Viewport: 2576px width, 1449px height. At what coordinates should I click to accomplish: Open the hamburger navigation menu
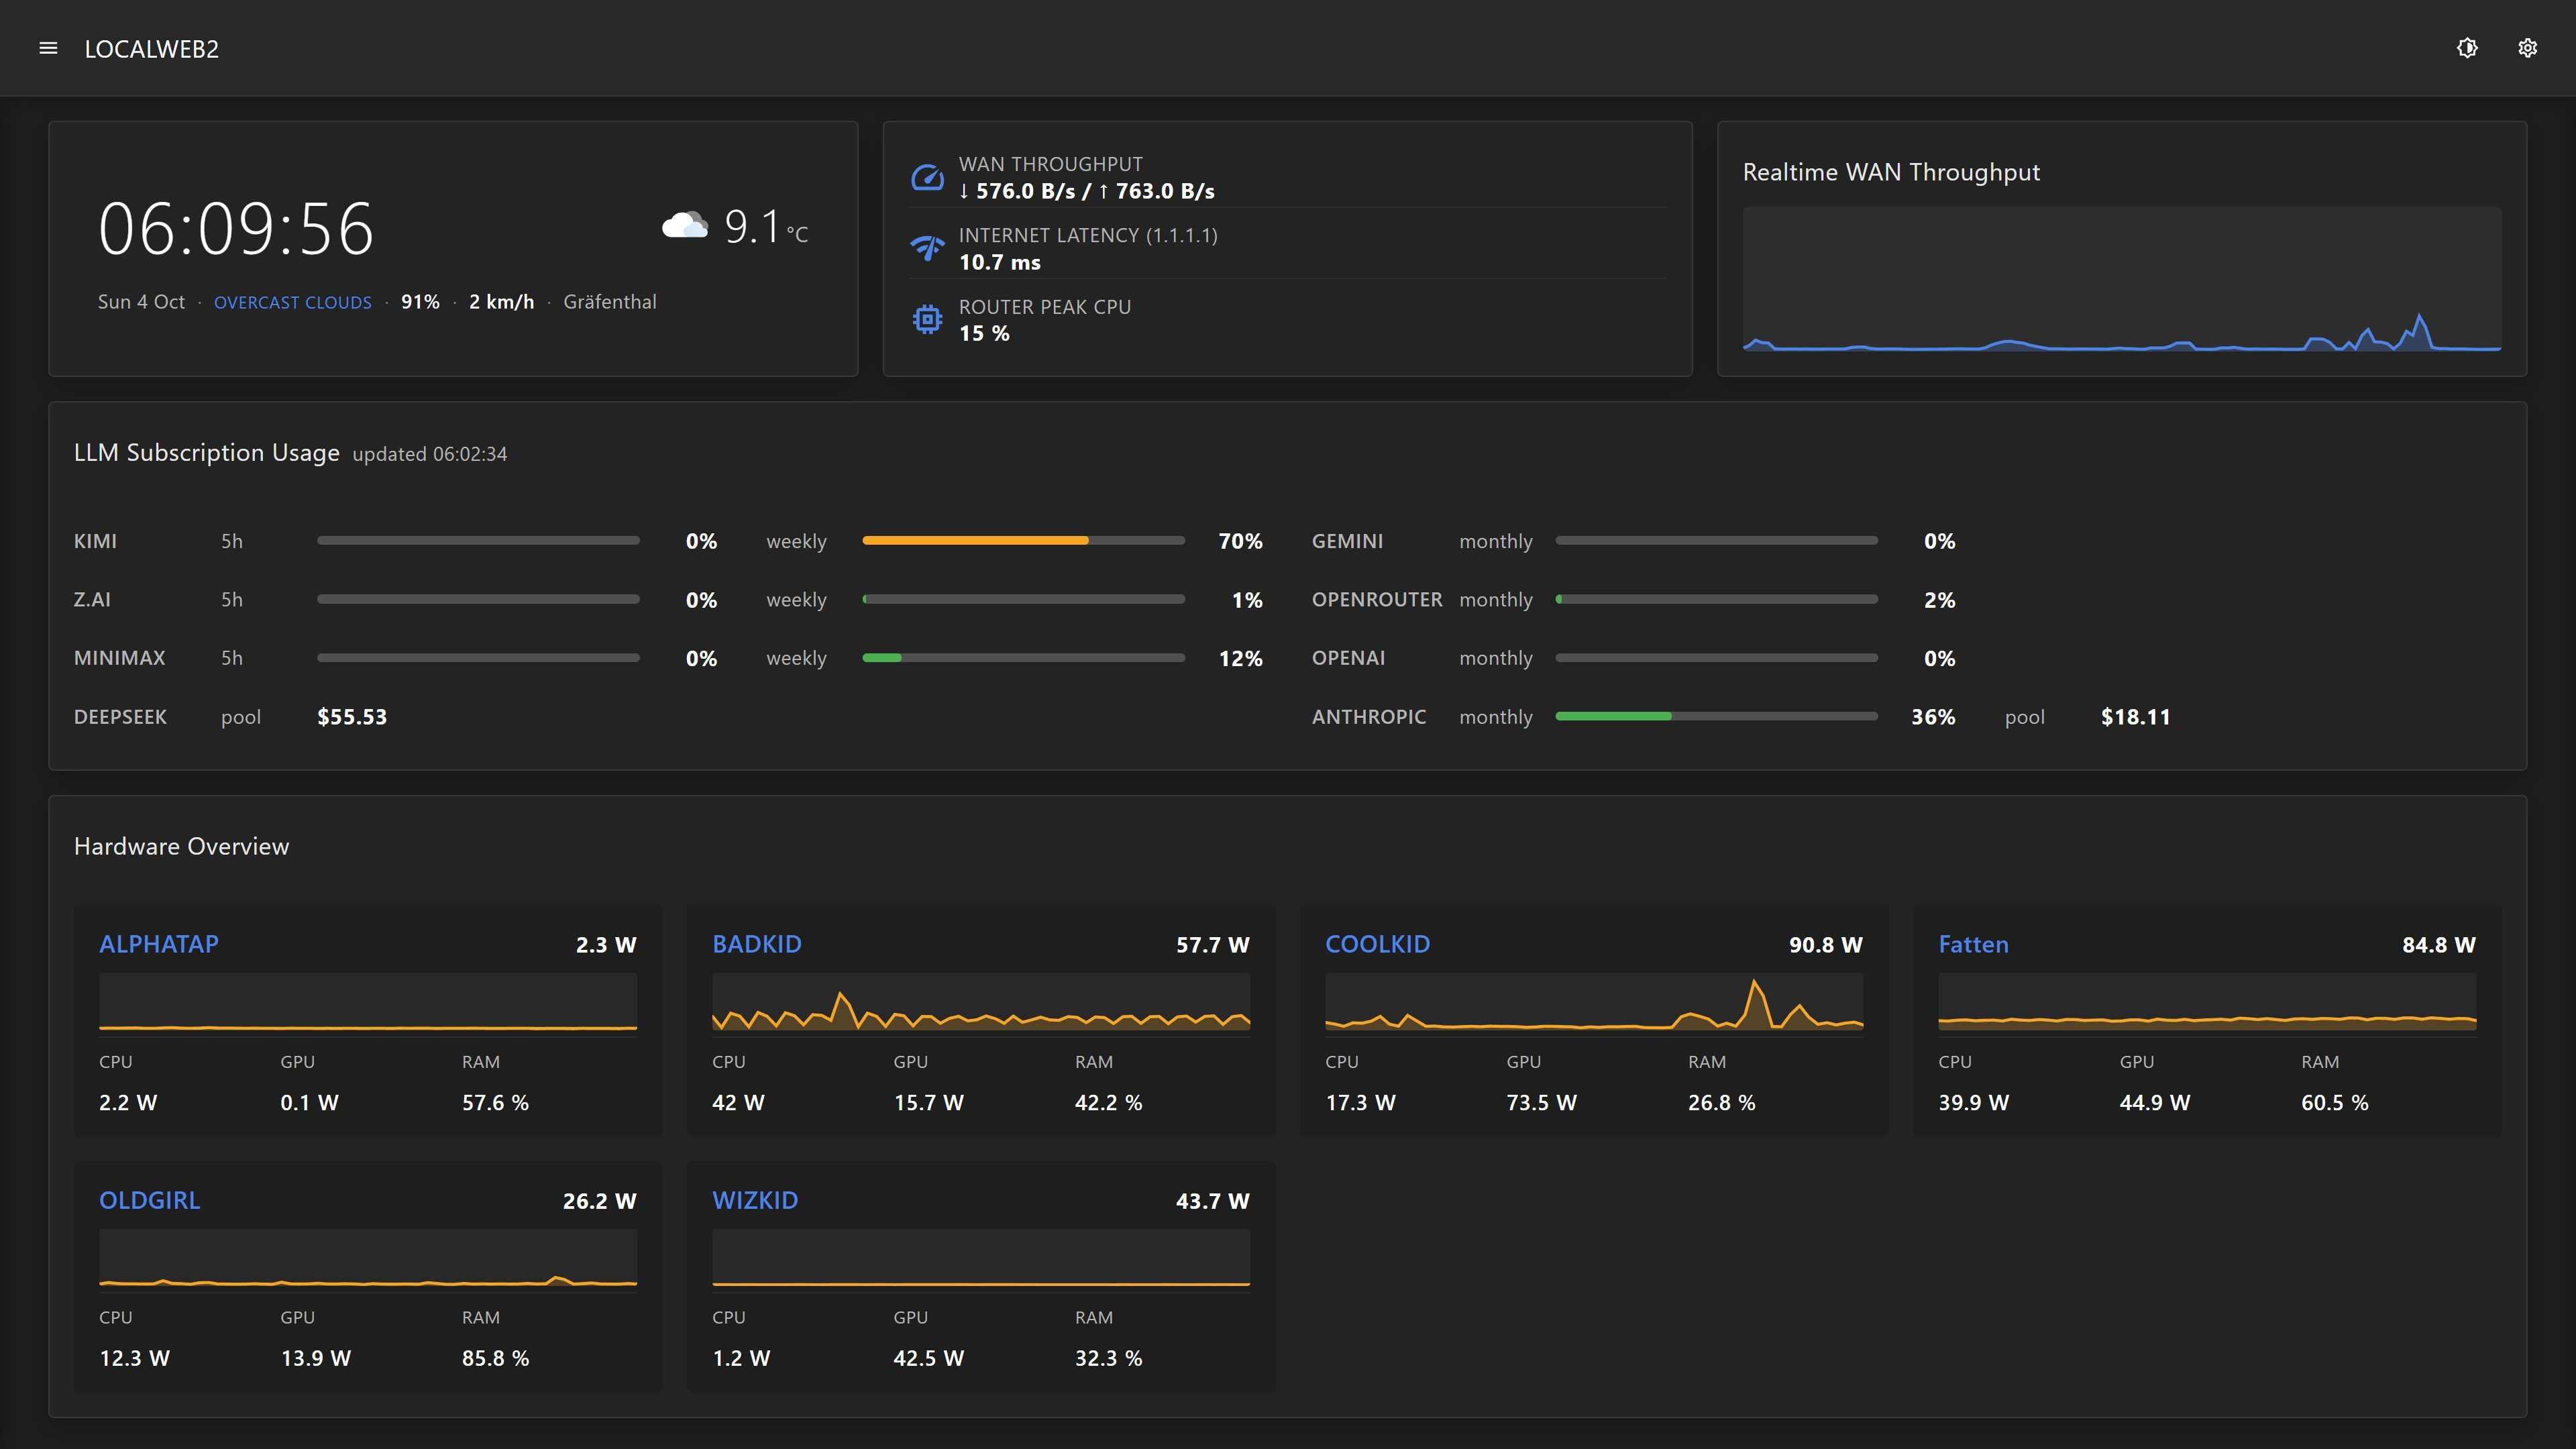48,48
